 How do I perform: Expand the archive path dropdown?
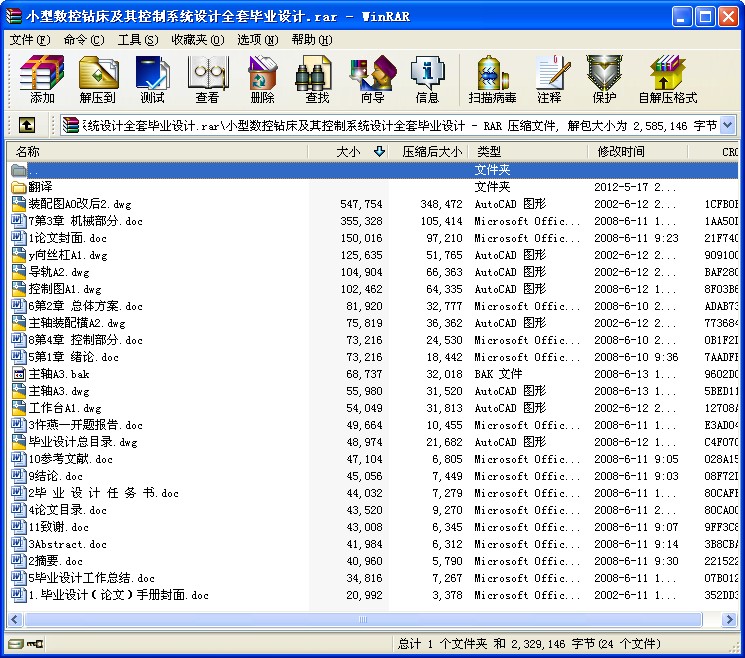point(727,125)
